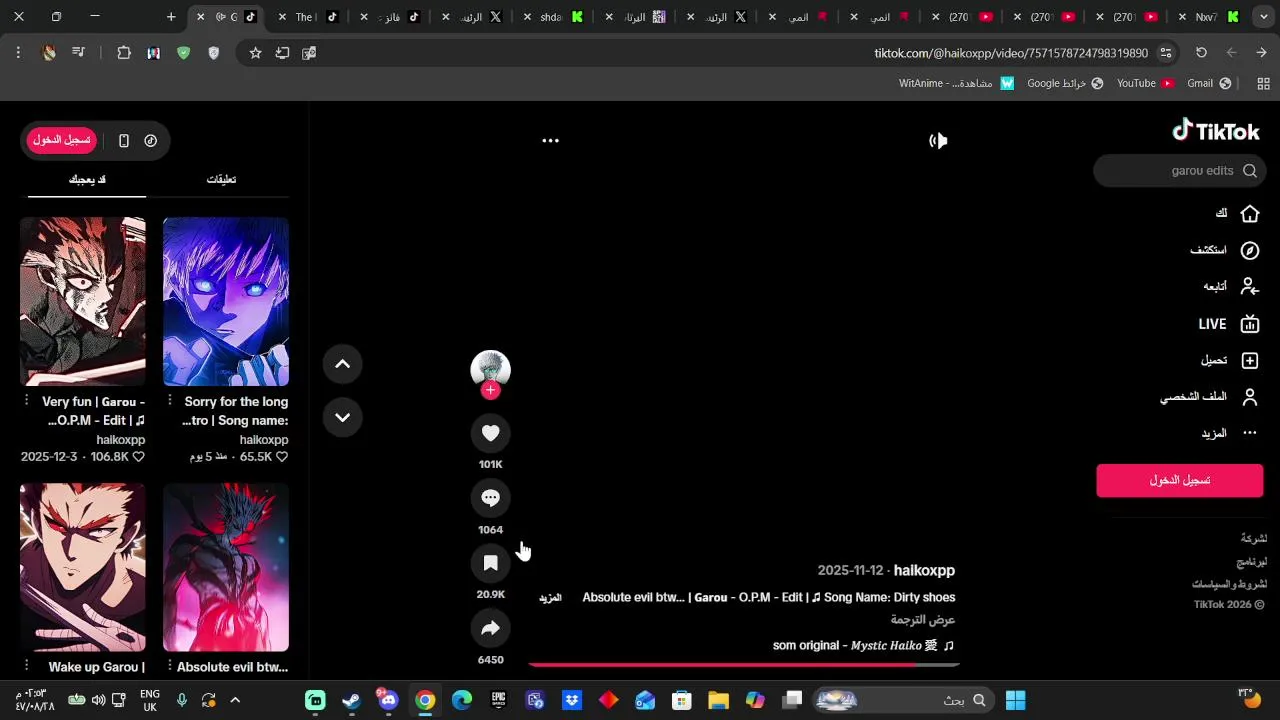Open the round coin icon next to login
The height and width of the screenshot is (720, 1280).
point(150,141)
